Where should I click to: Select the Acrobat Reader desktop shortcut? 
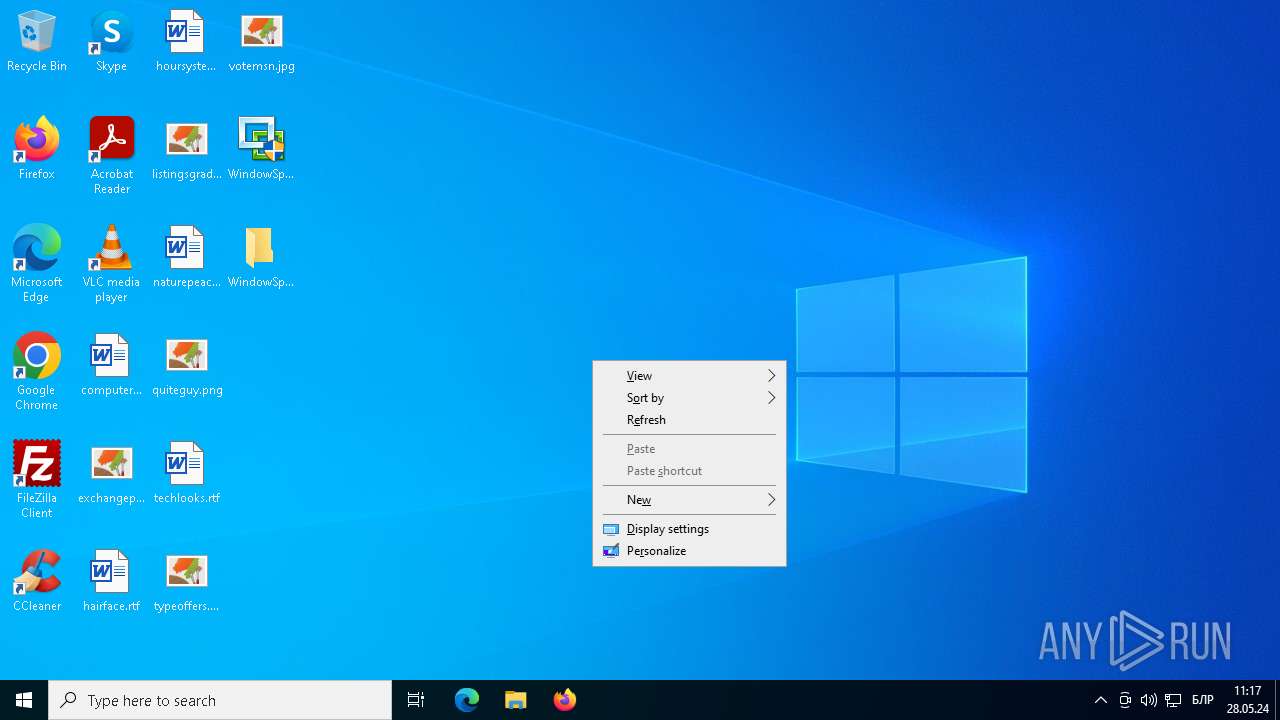point(111,156)
